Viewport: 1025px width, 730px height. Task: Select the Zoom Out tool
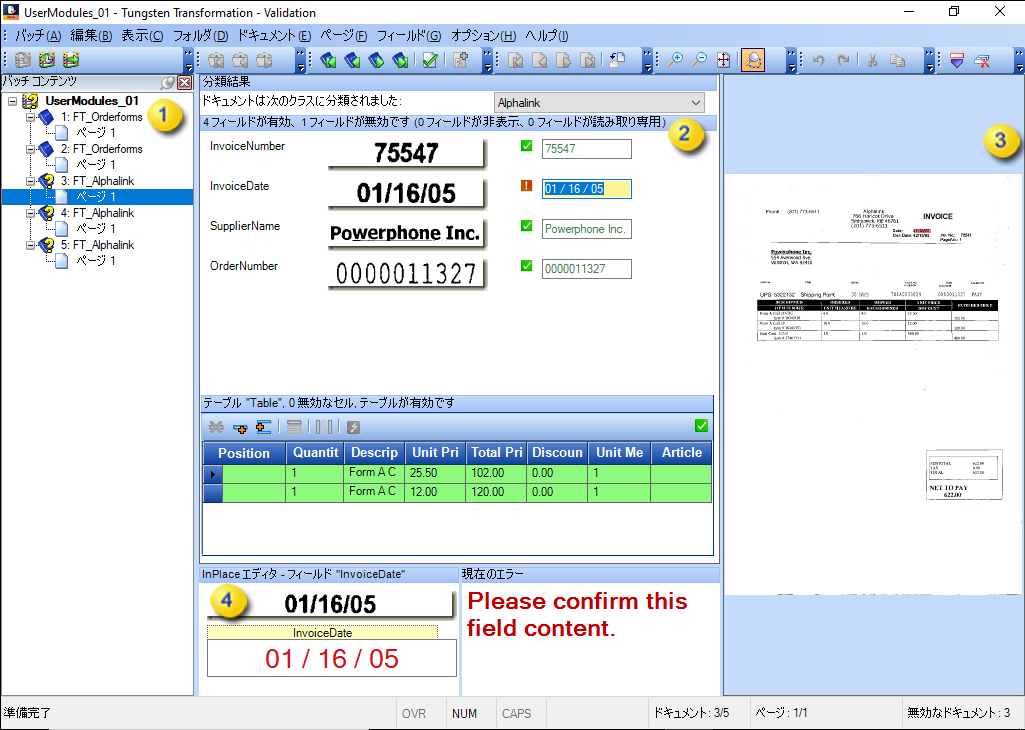(x=700, y=59)
